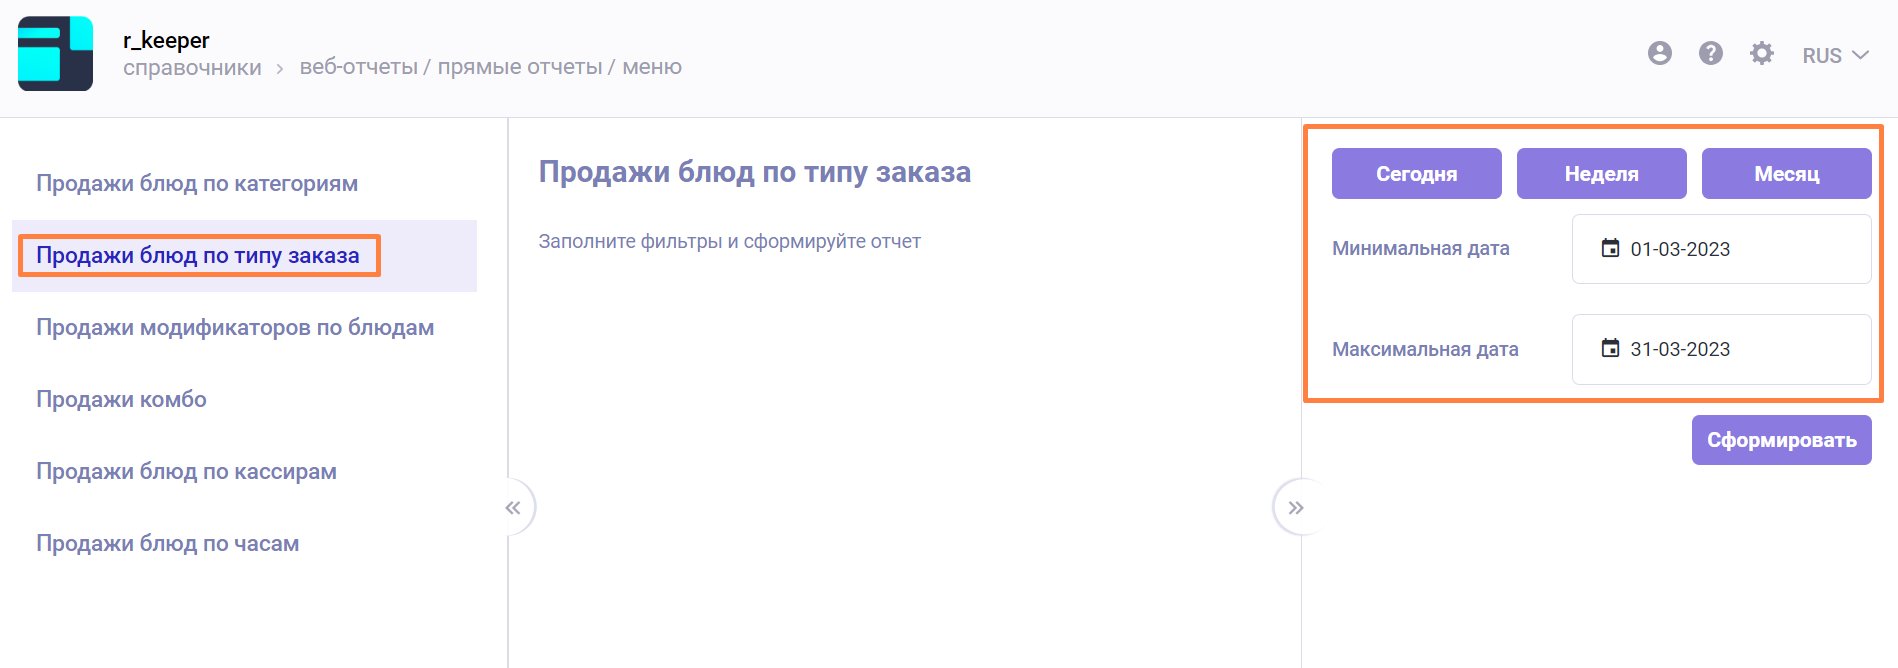The height and width of the screenshot is (668, 1898).
Task: Open Продажи блюд по кассирам report
Action: [186, 472]
